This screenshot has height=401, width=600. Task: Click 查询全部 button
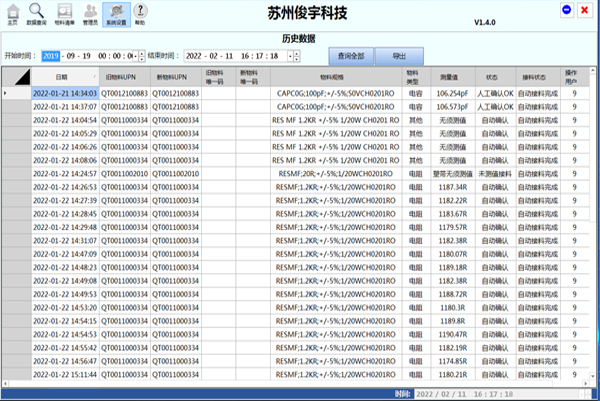[x=351, y=56]
